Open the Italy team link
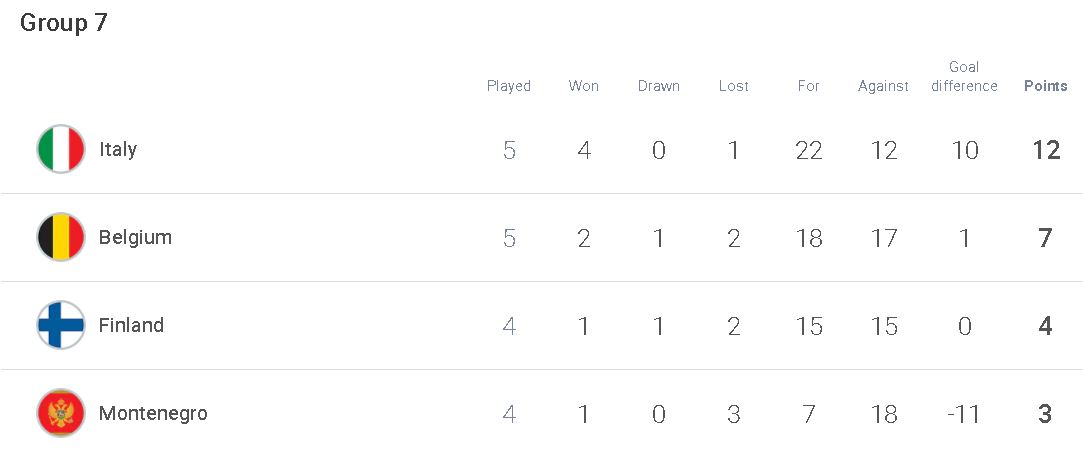 click(x=118, y=149)
